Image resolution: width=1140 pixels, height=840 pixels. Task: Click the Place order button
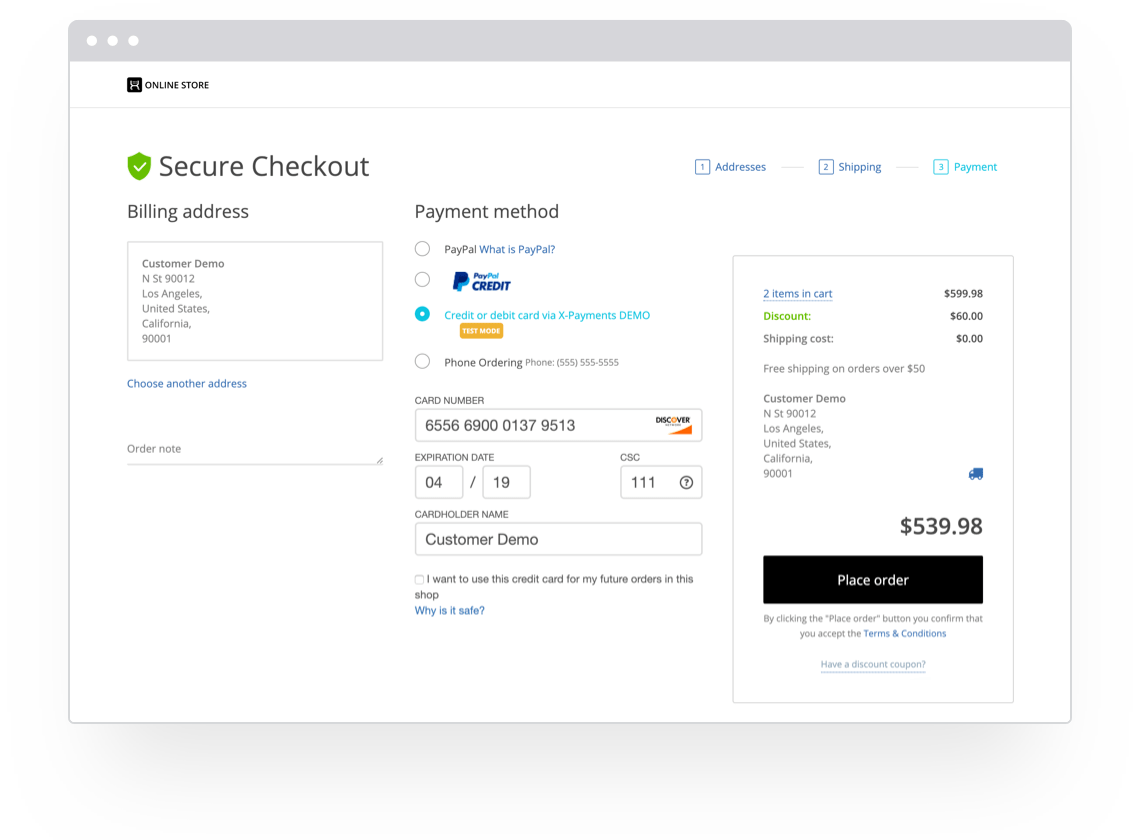(x=872, y=579)
